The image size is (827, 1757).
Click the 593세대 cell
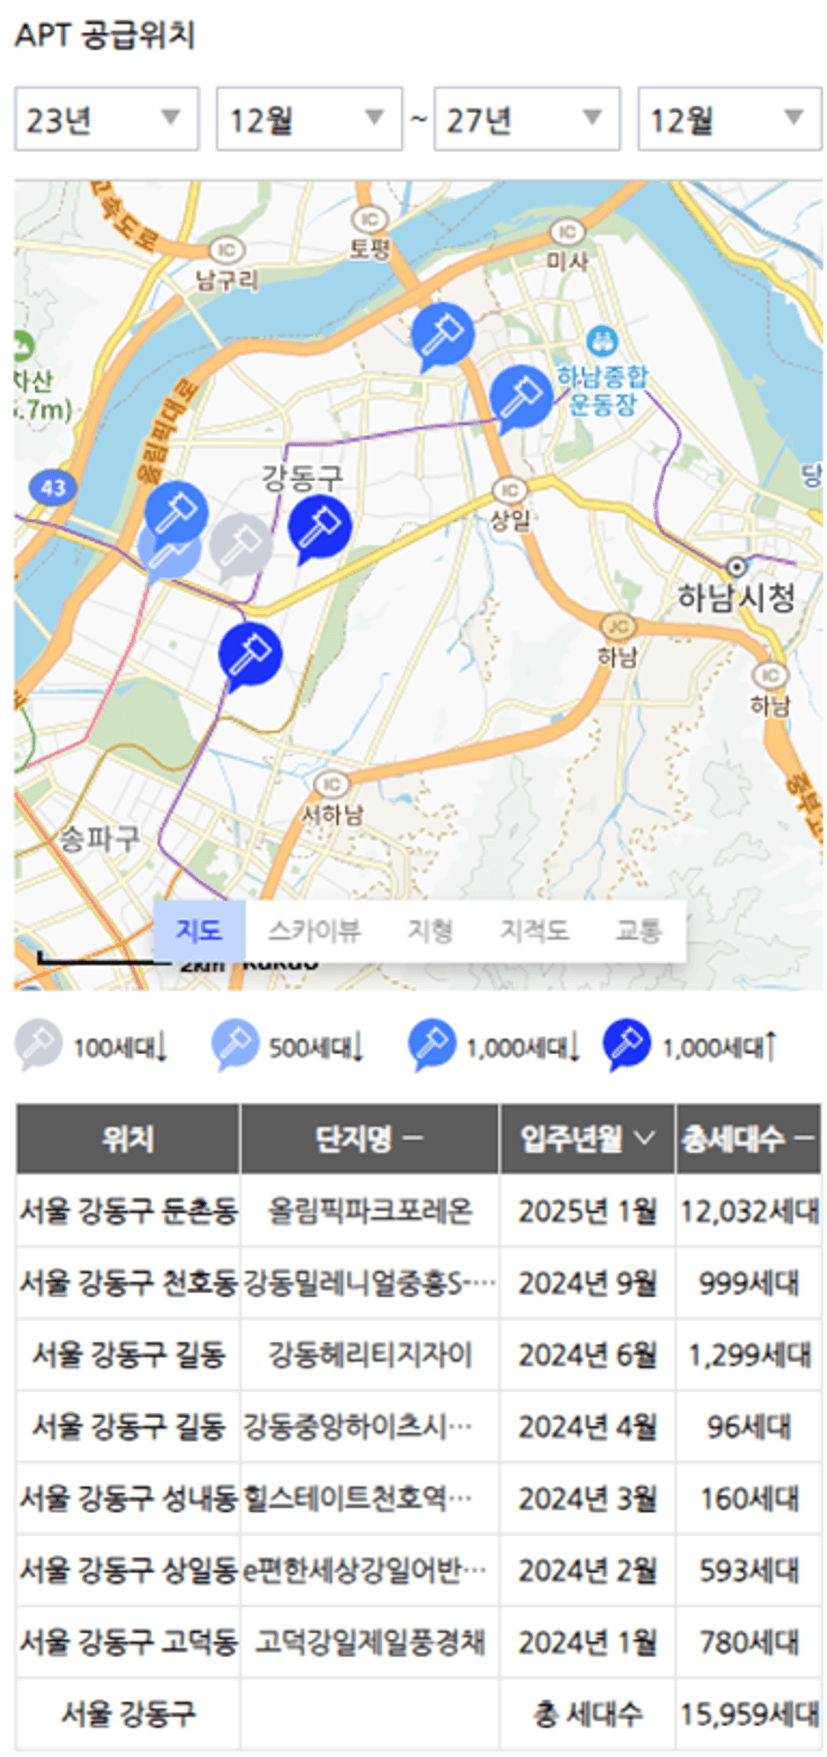click(x=748, y=1571)
